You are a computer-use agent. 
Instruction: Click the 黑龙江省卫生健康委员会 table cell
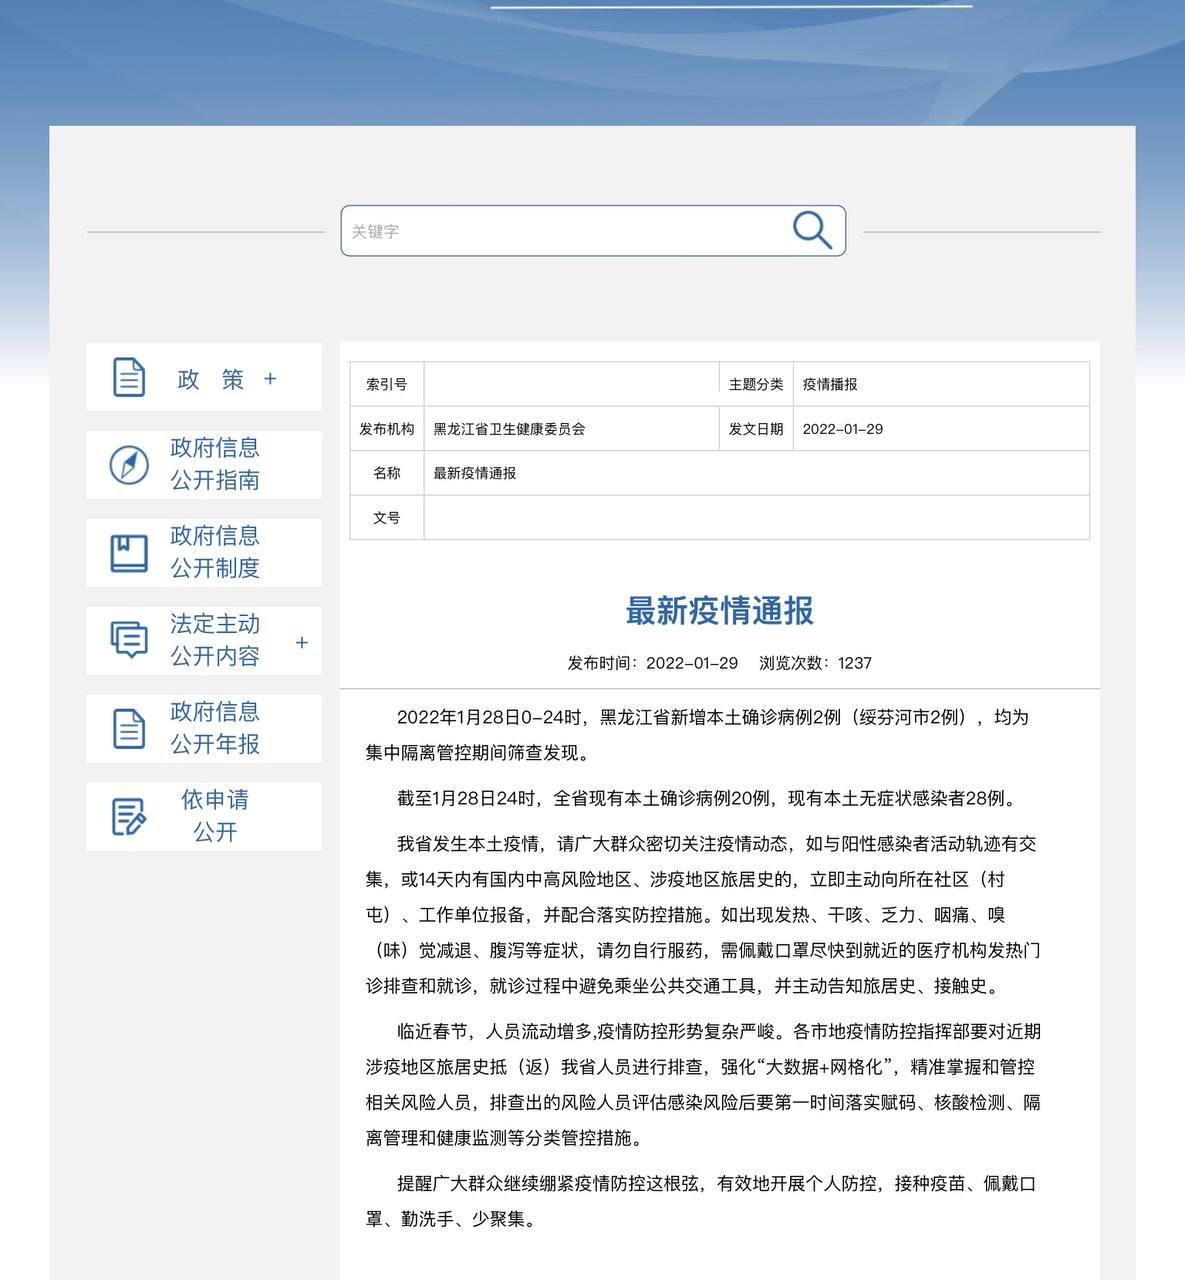pyautogui.click(x=572, y=429)
